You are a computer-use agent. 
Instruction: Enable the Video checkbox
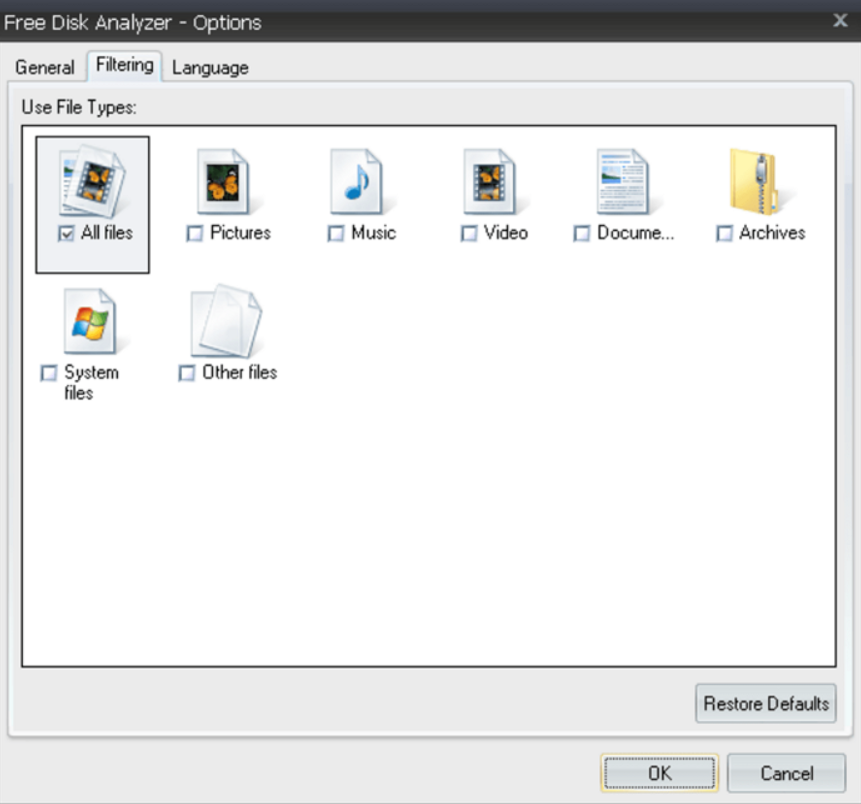(x=467, y=234)
